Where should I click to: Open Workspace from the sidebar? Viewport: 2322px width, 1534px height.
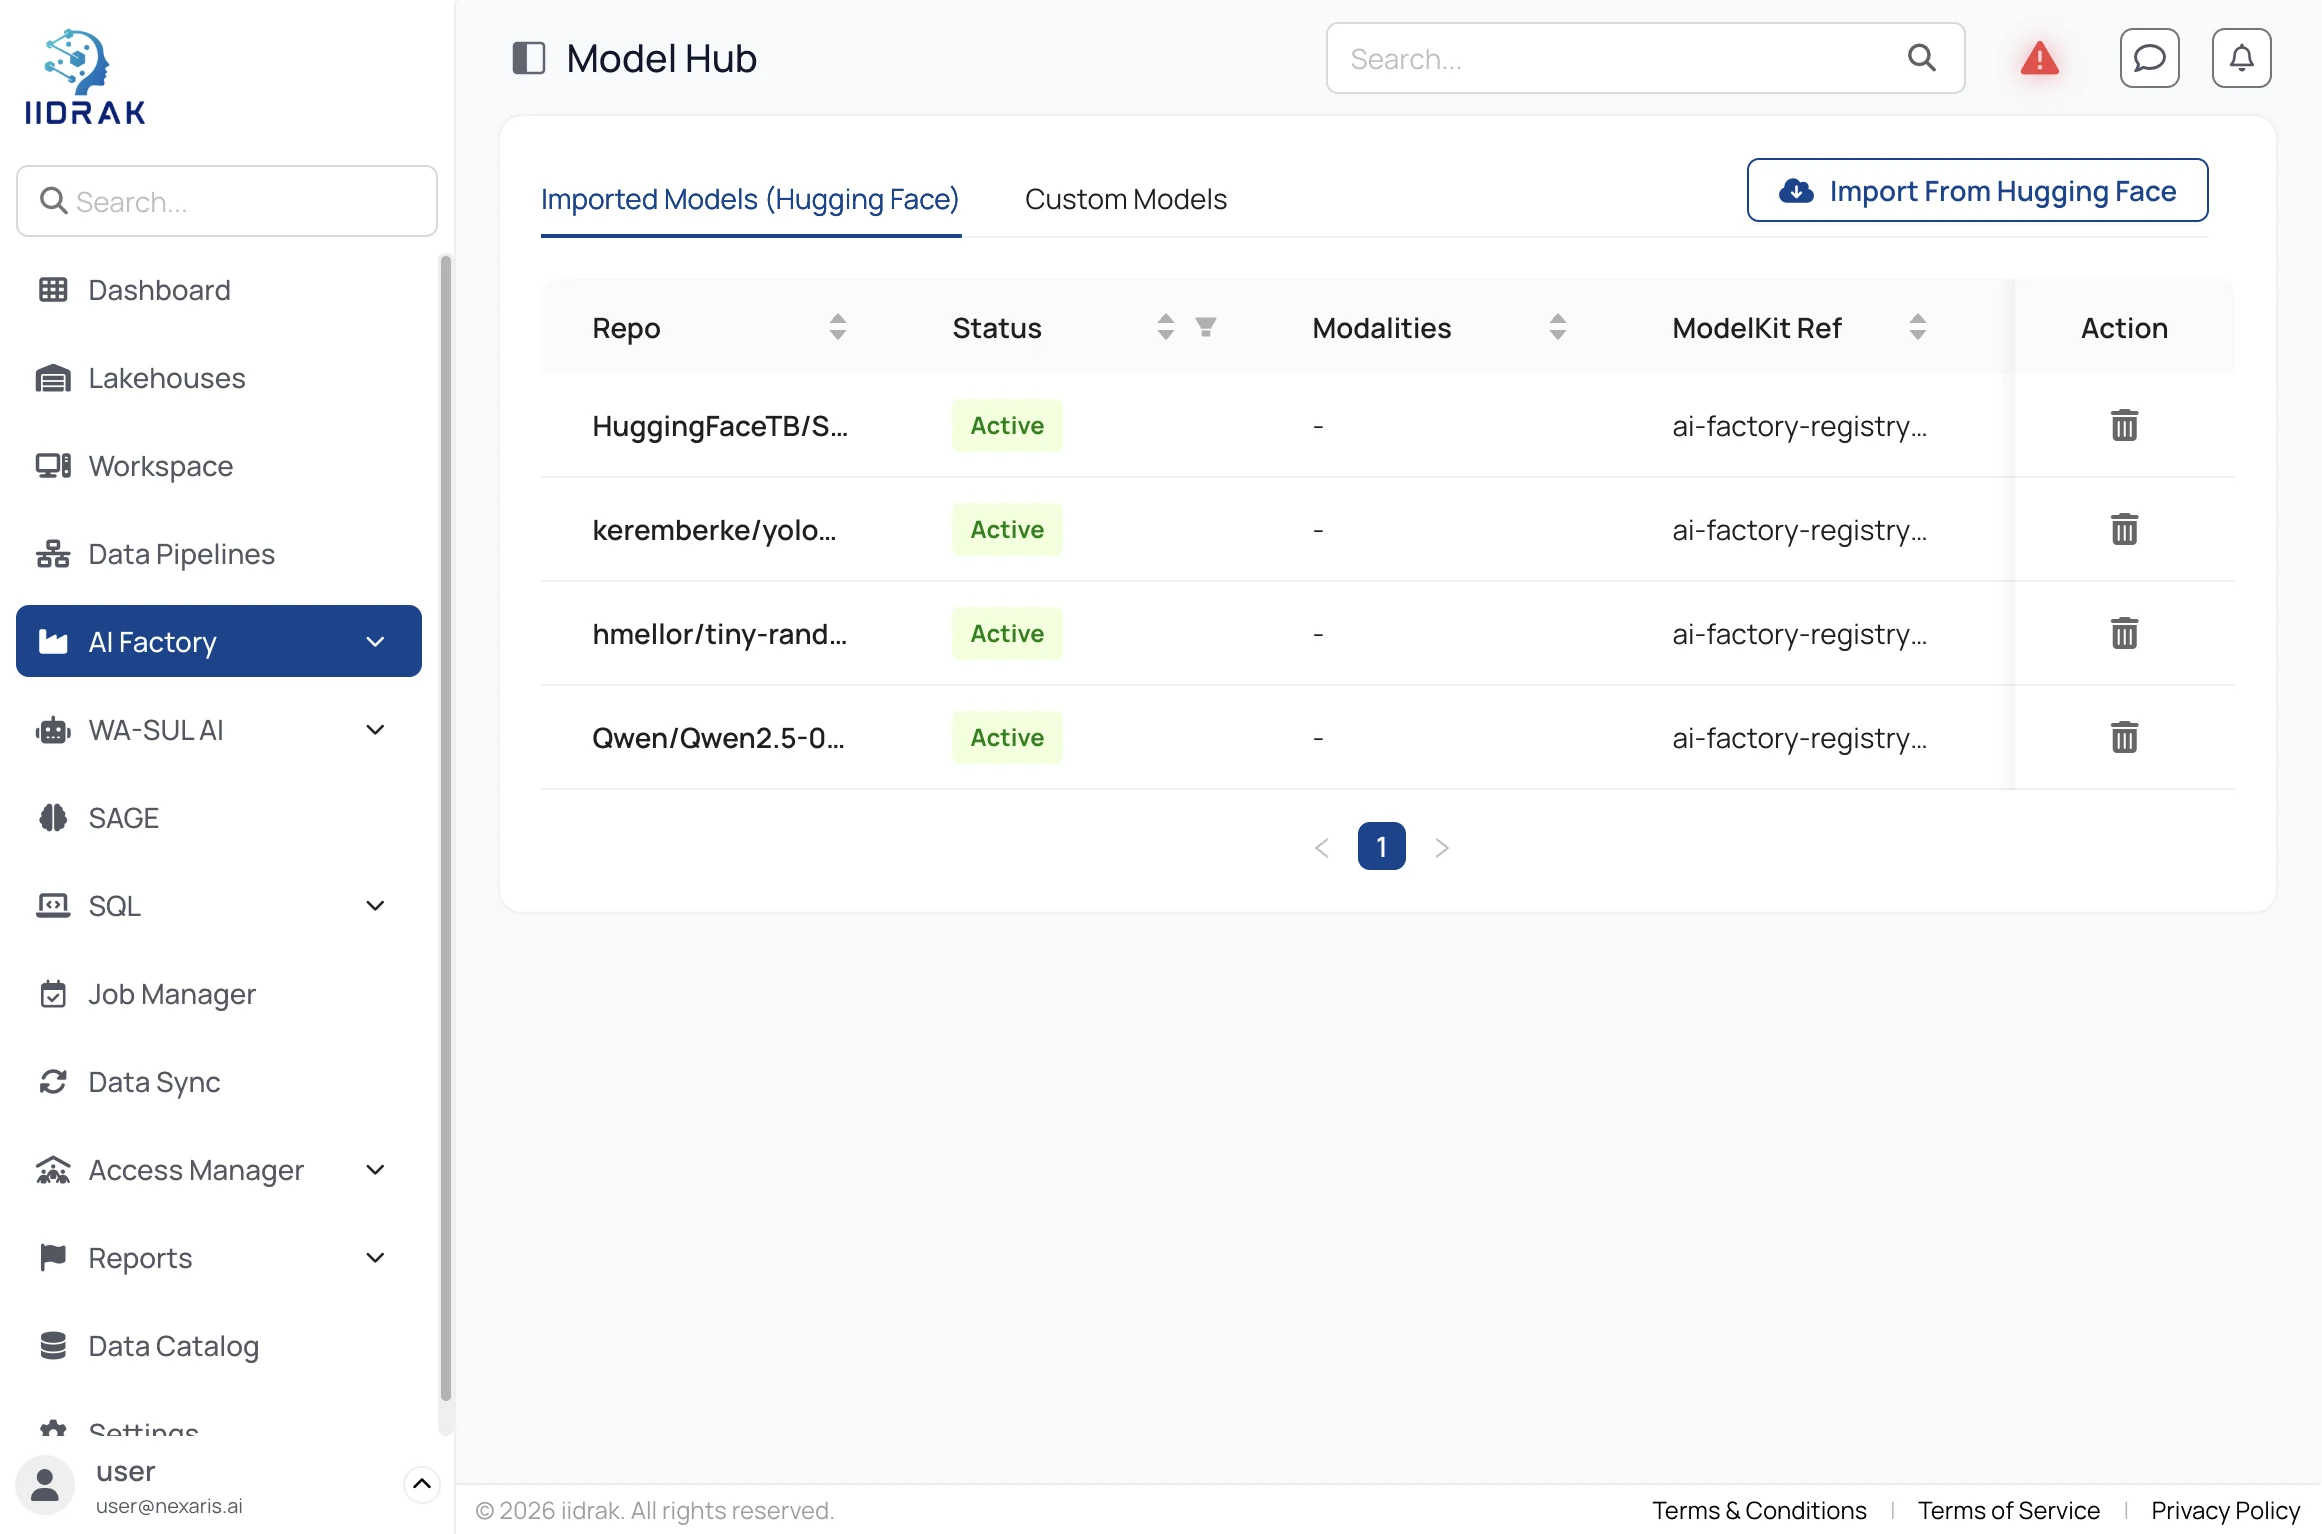pos(219,466)
